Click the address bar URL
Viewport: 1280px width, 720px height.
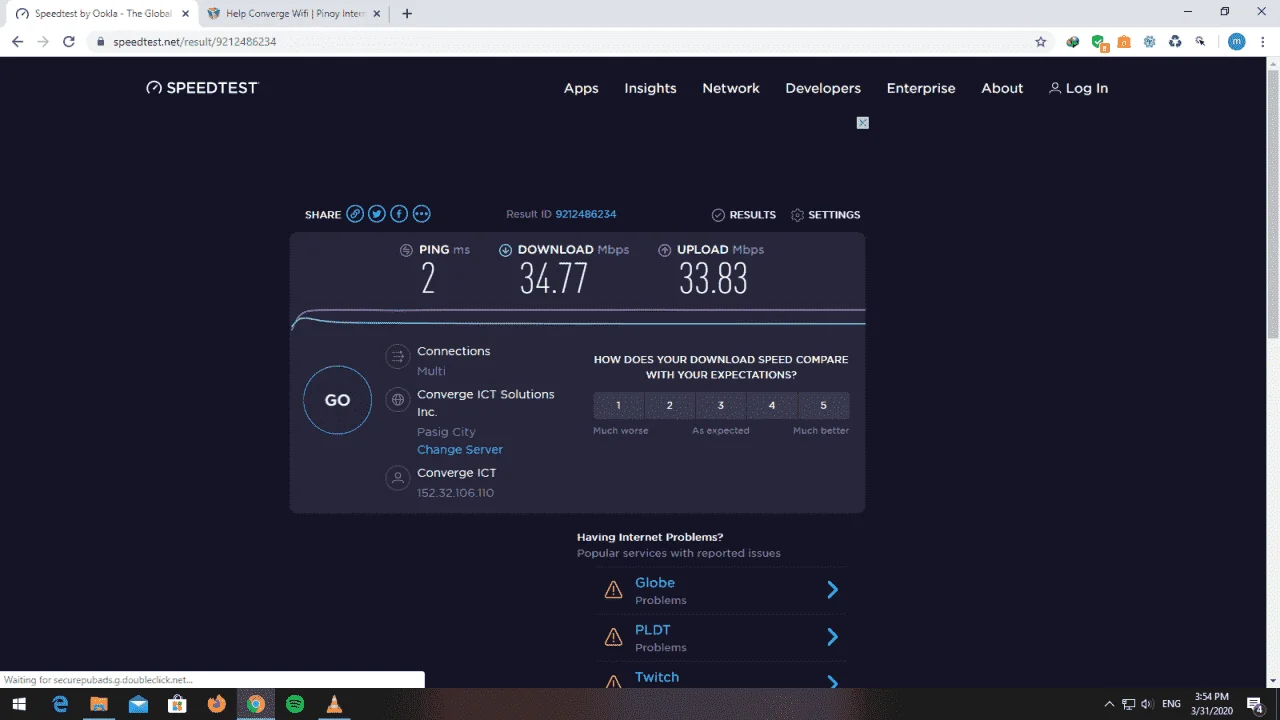click(x=195, y=42)
